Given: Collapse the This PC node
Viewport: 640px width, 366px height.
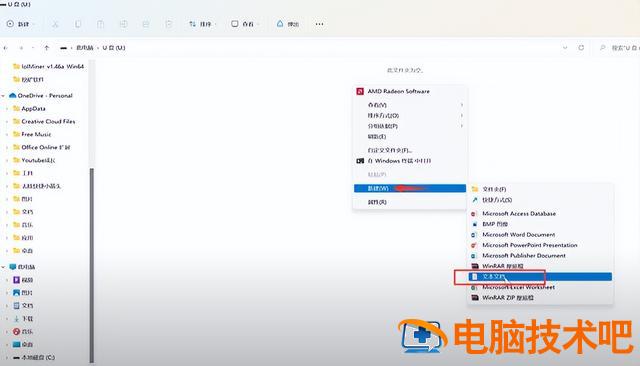Looking at the screenshot, I should tap(4, 267).
